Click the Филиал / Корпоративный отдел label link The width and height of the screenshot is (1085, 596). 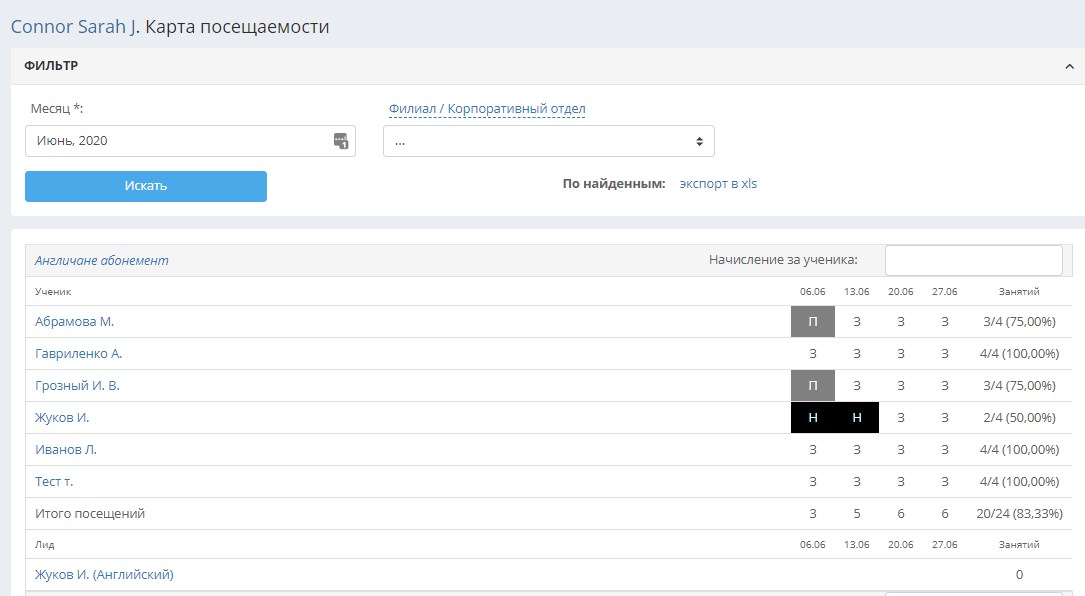click(x=487, y=109)
